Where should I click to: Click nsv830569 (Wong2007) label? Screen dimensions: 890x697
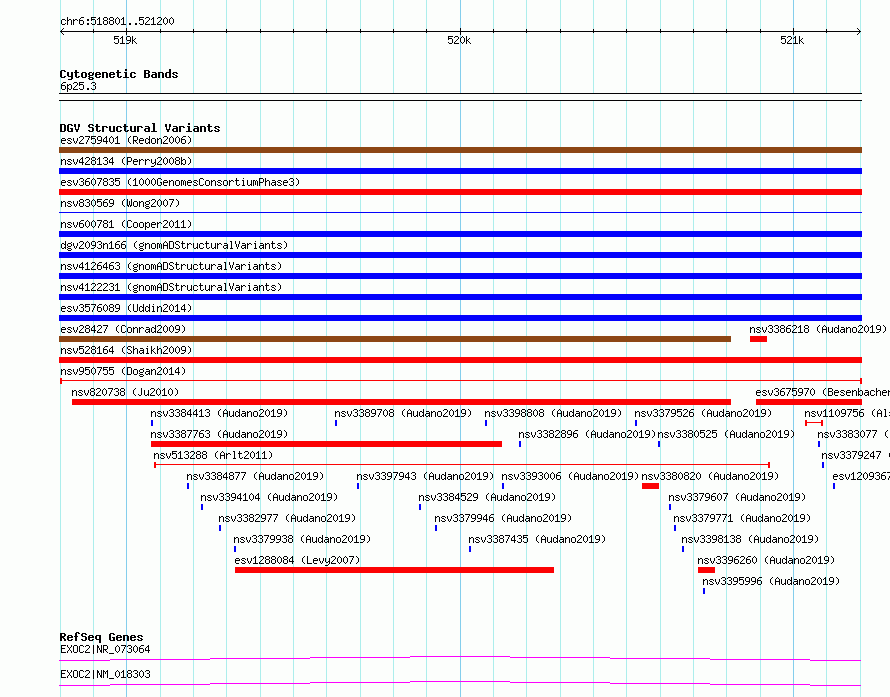click(x=120, y=203)
